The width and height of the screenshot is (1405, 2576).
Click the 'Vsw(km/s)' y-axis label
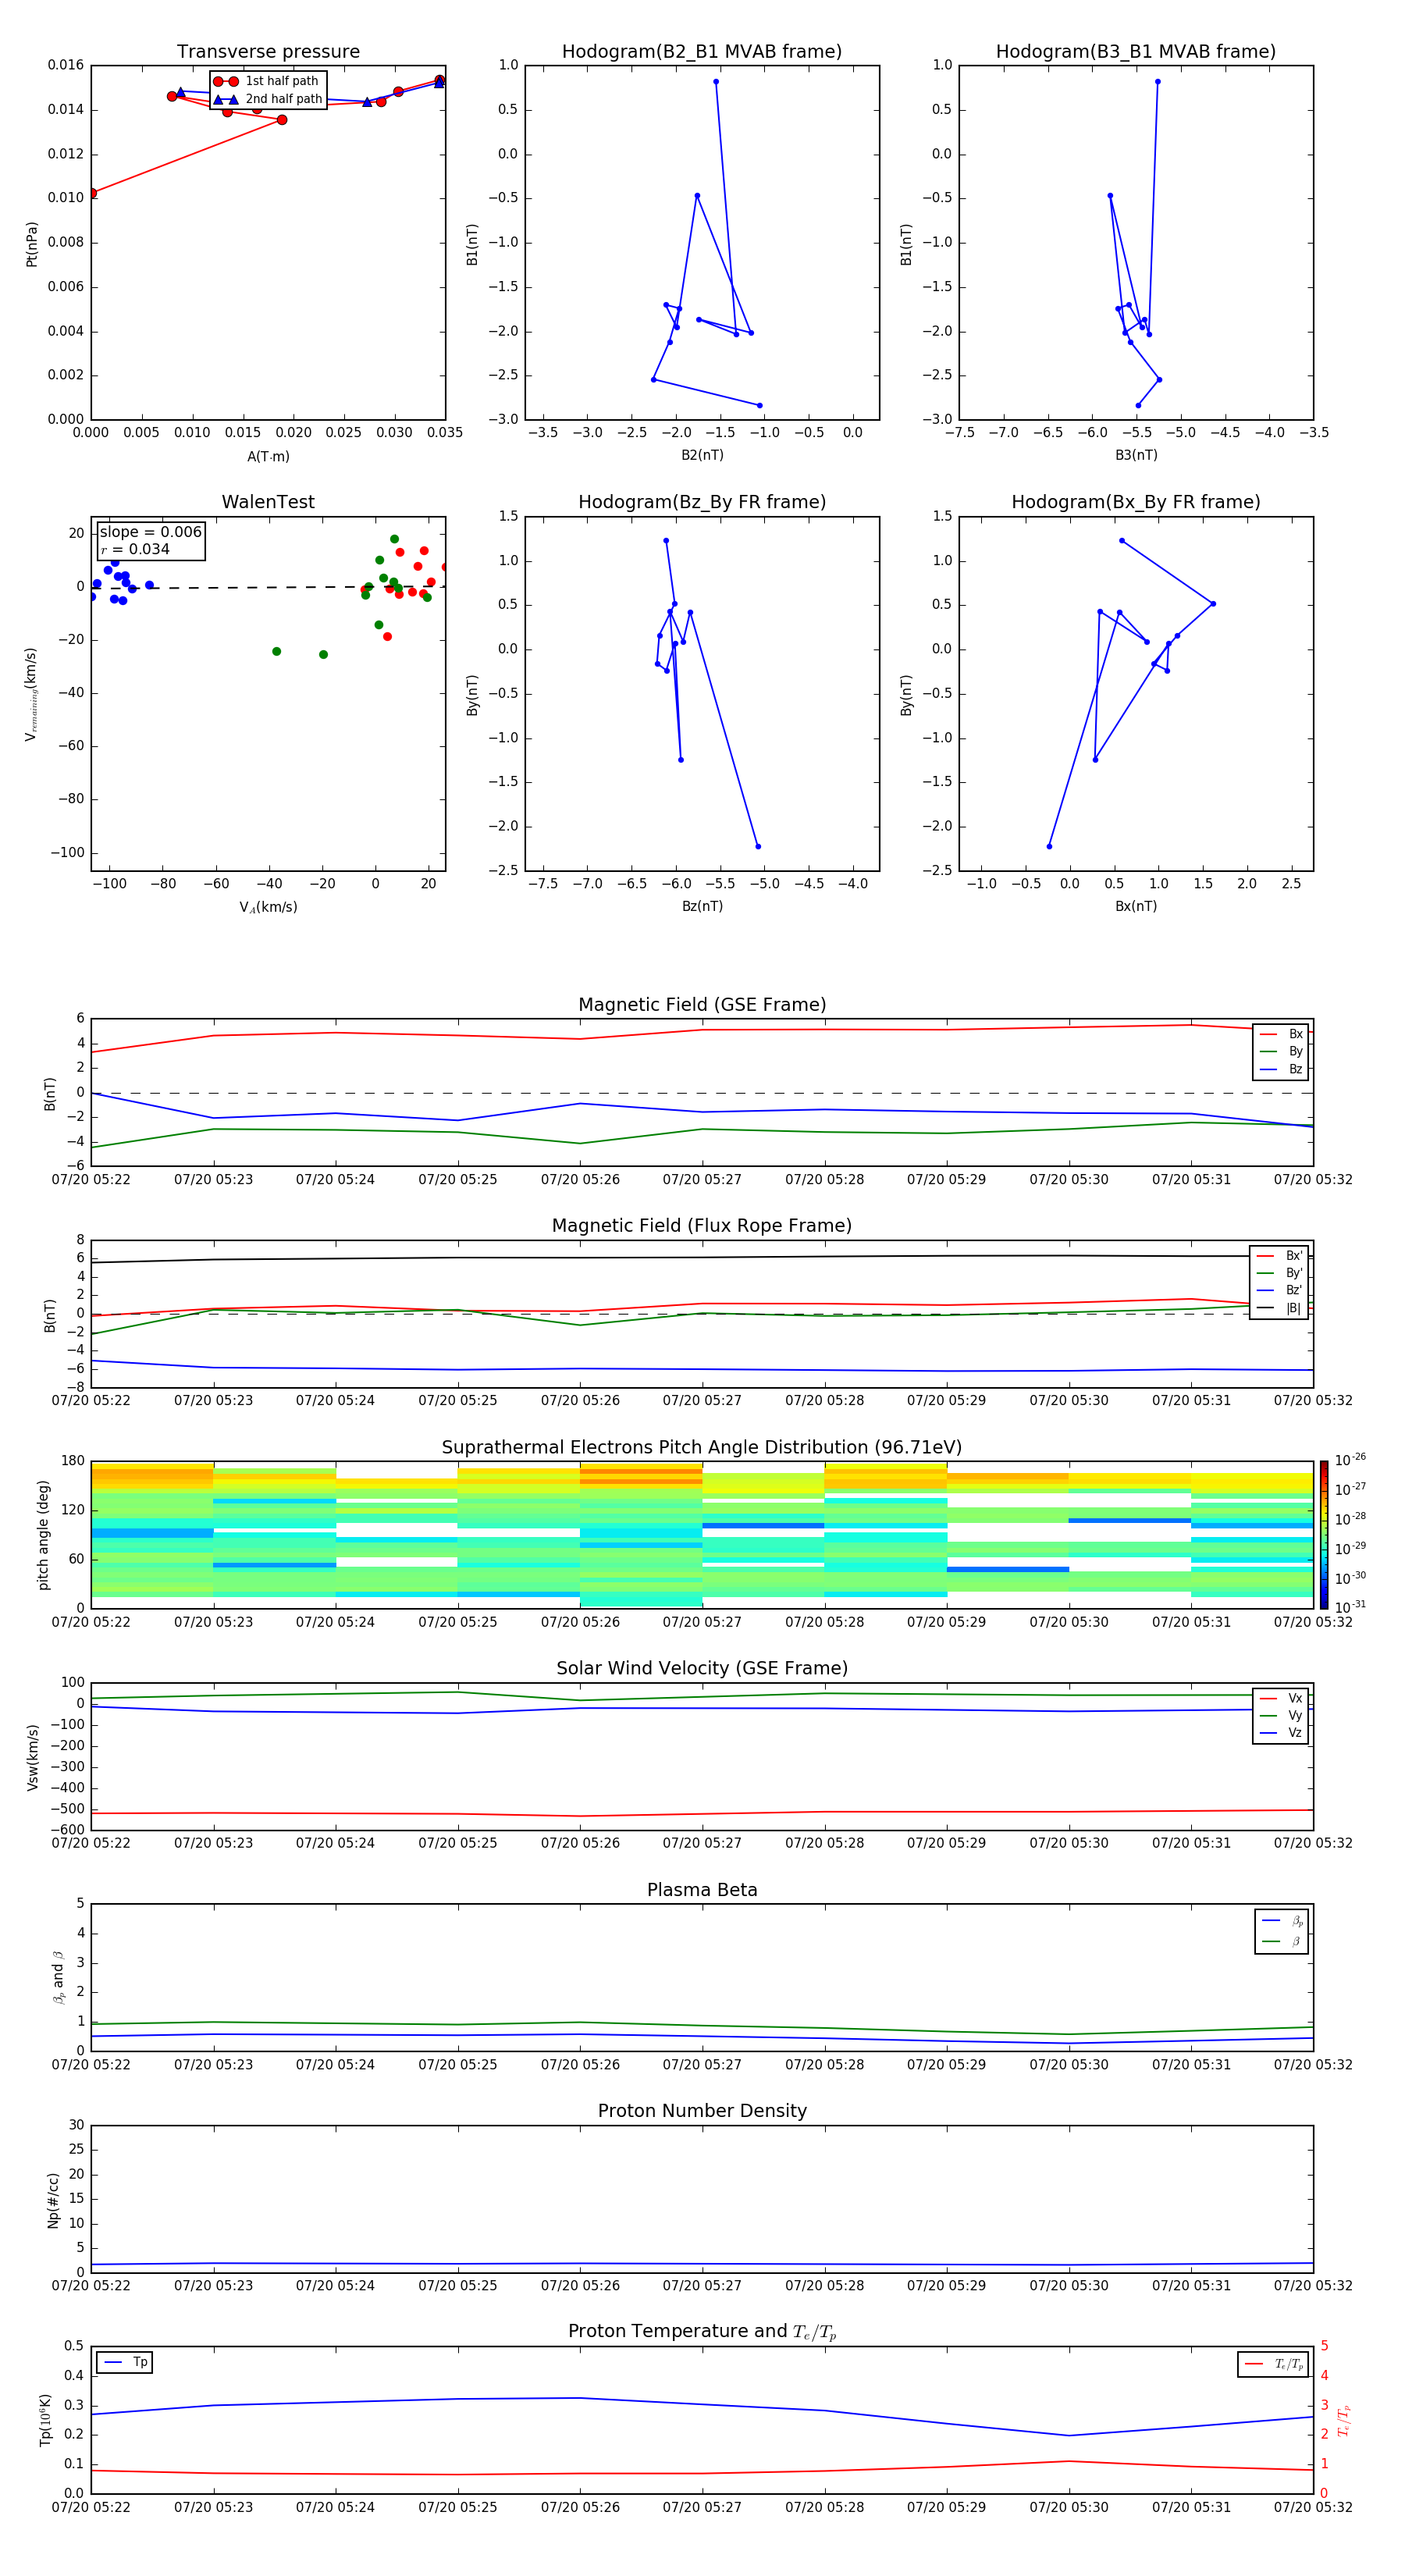coord(32,1757)
